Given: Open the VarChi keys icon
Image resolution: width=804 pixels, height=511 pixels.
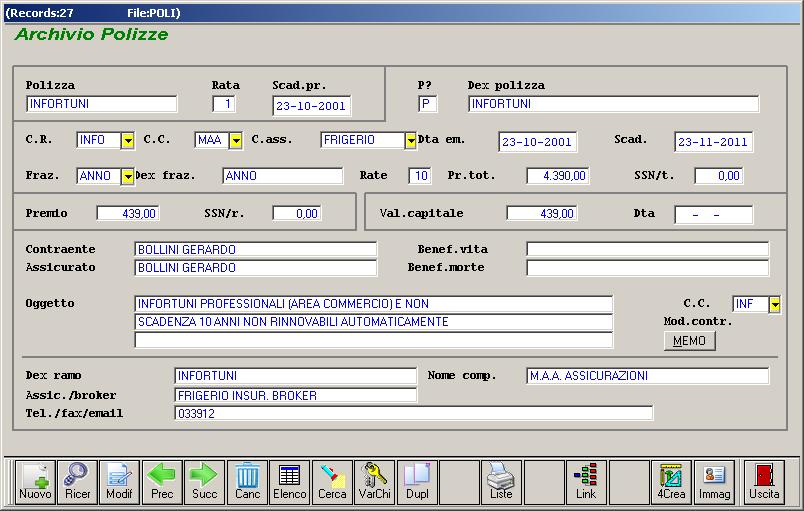Looking at the screenshot, I should click(x=374, y=482).
